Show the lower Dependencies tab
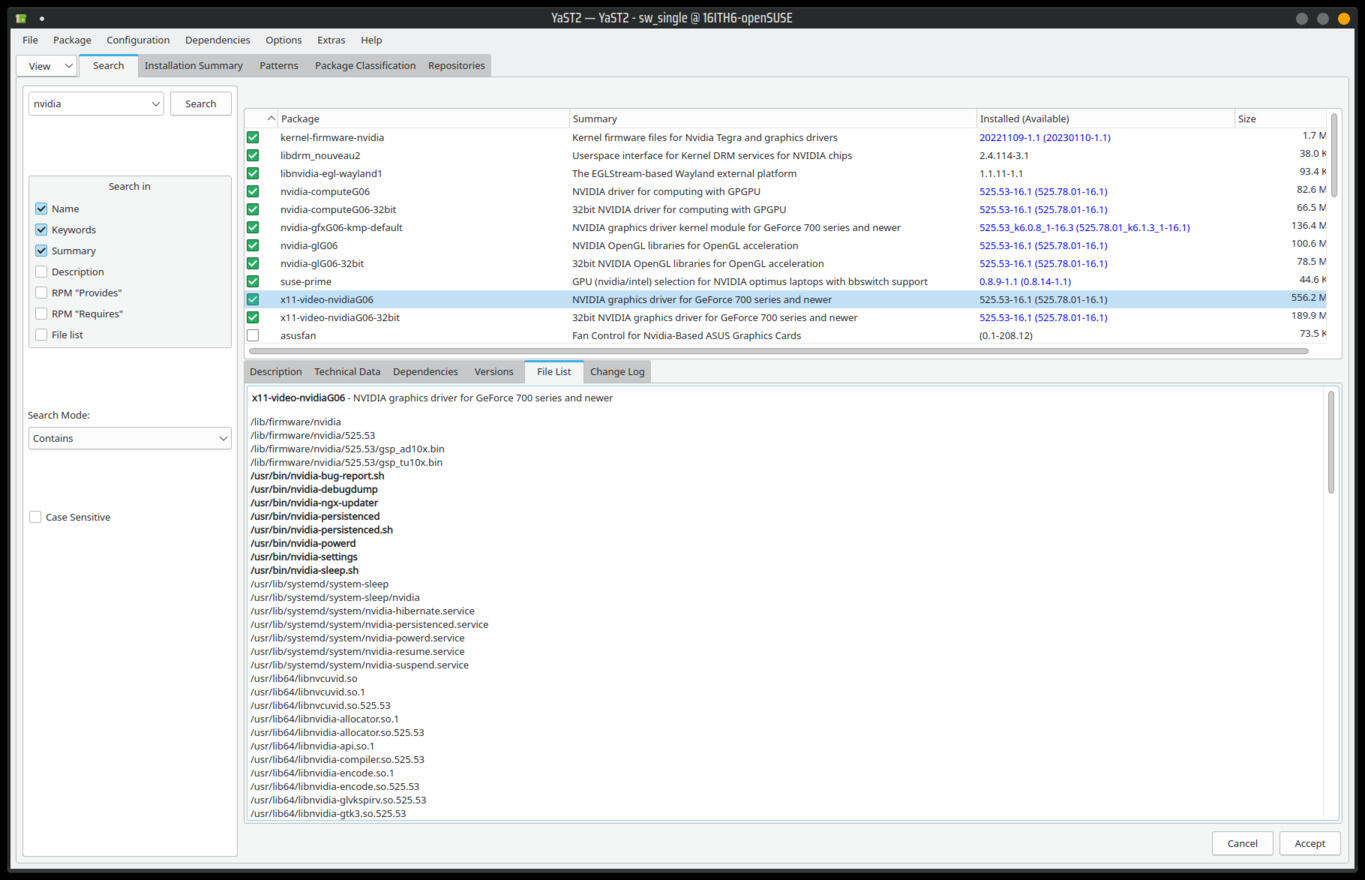Image resolution: width=1365 pixels, height=880 pixels. pyautogui.click(x=425, y=372)
